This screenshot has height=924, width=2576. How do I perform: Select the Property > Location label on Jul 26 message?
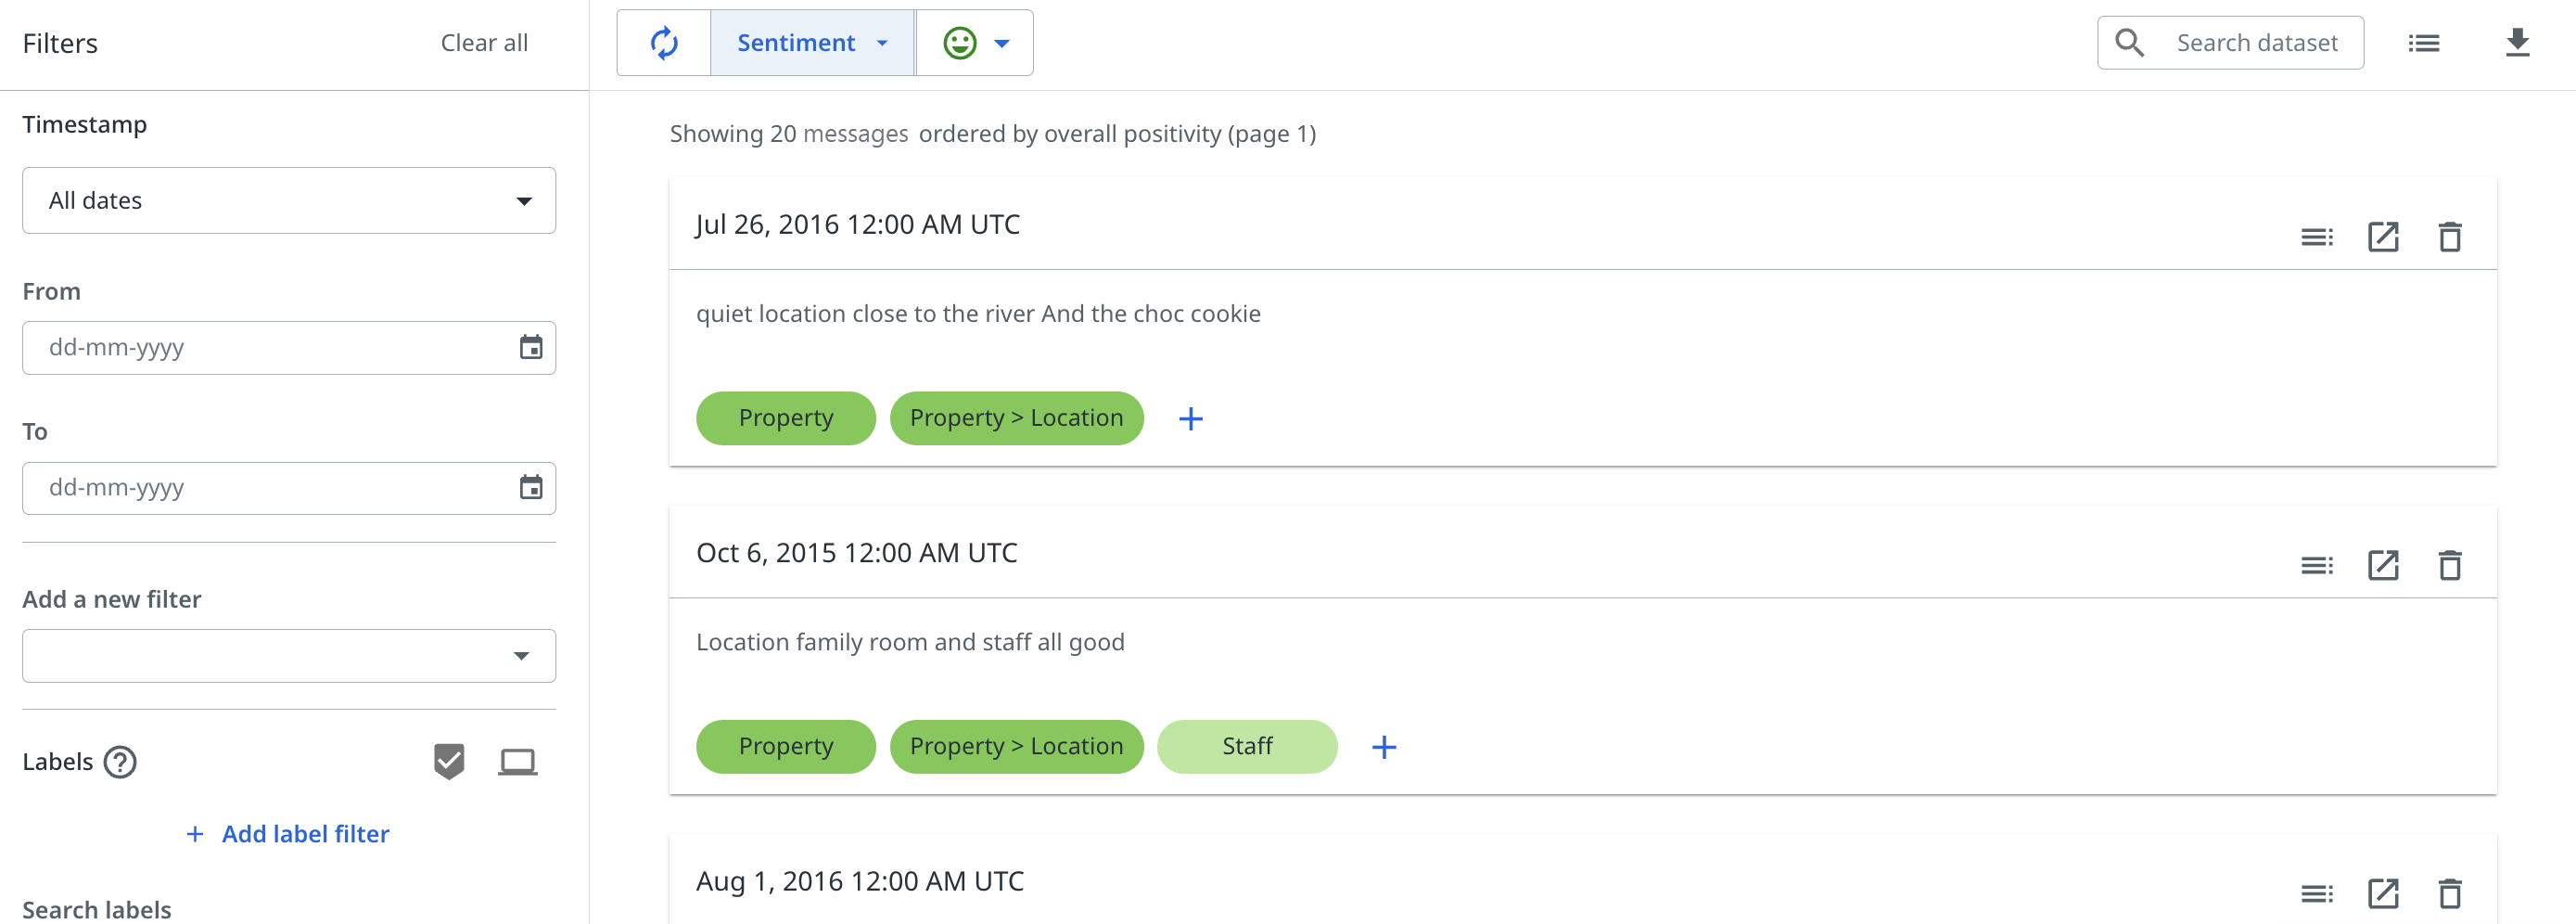coord(1015,418)
